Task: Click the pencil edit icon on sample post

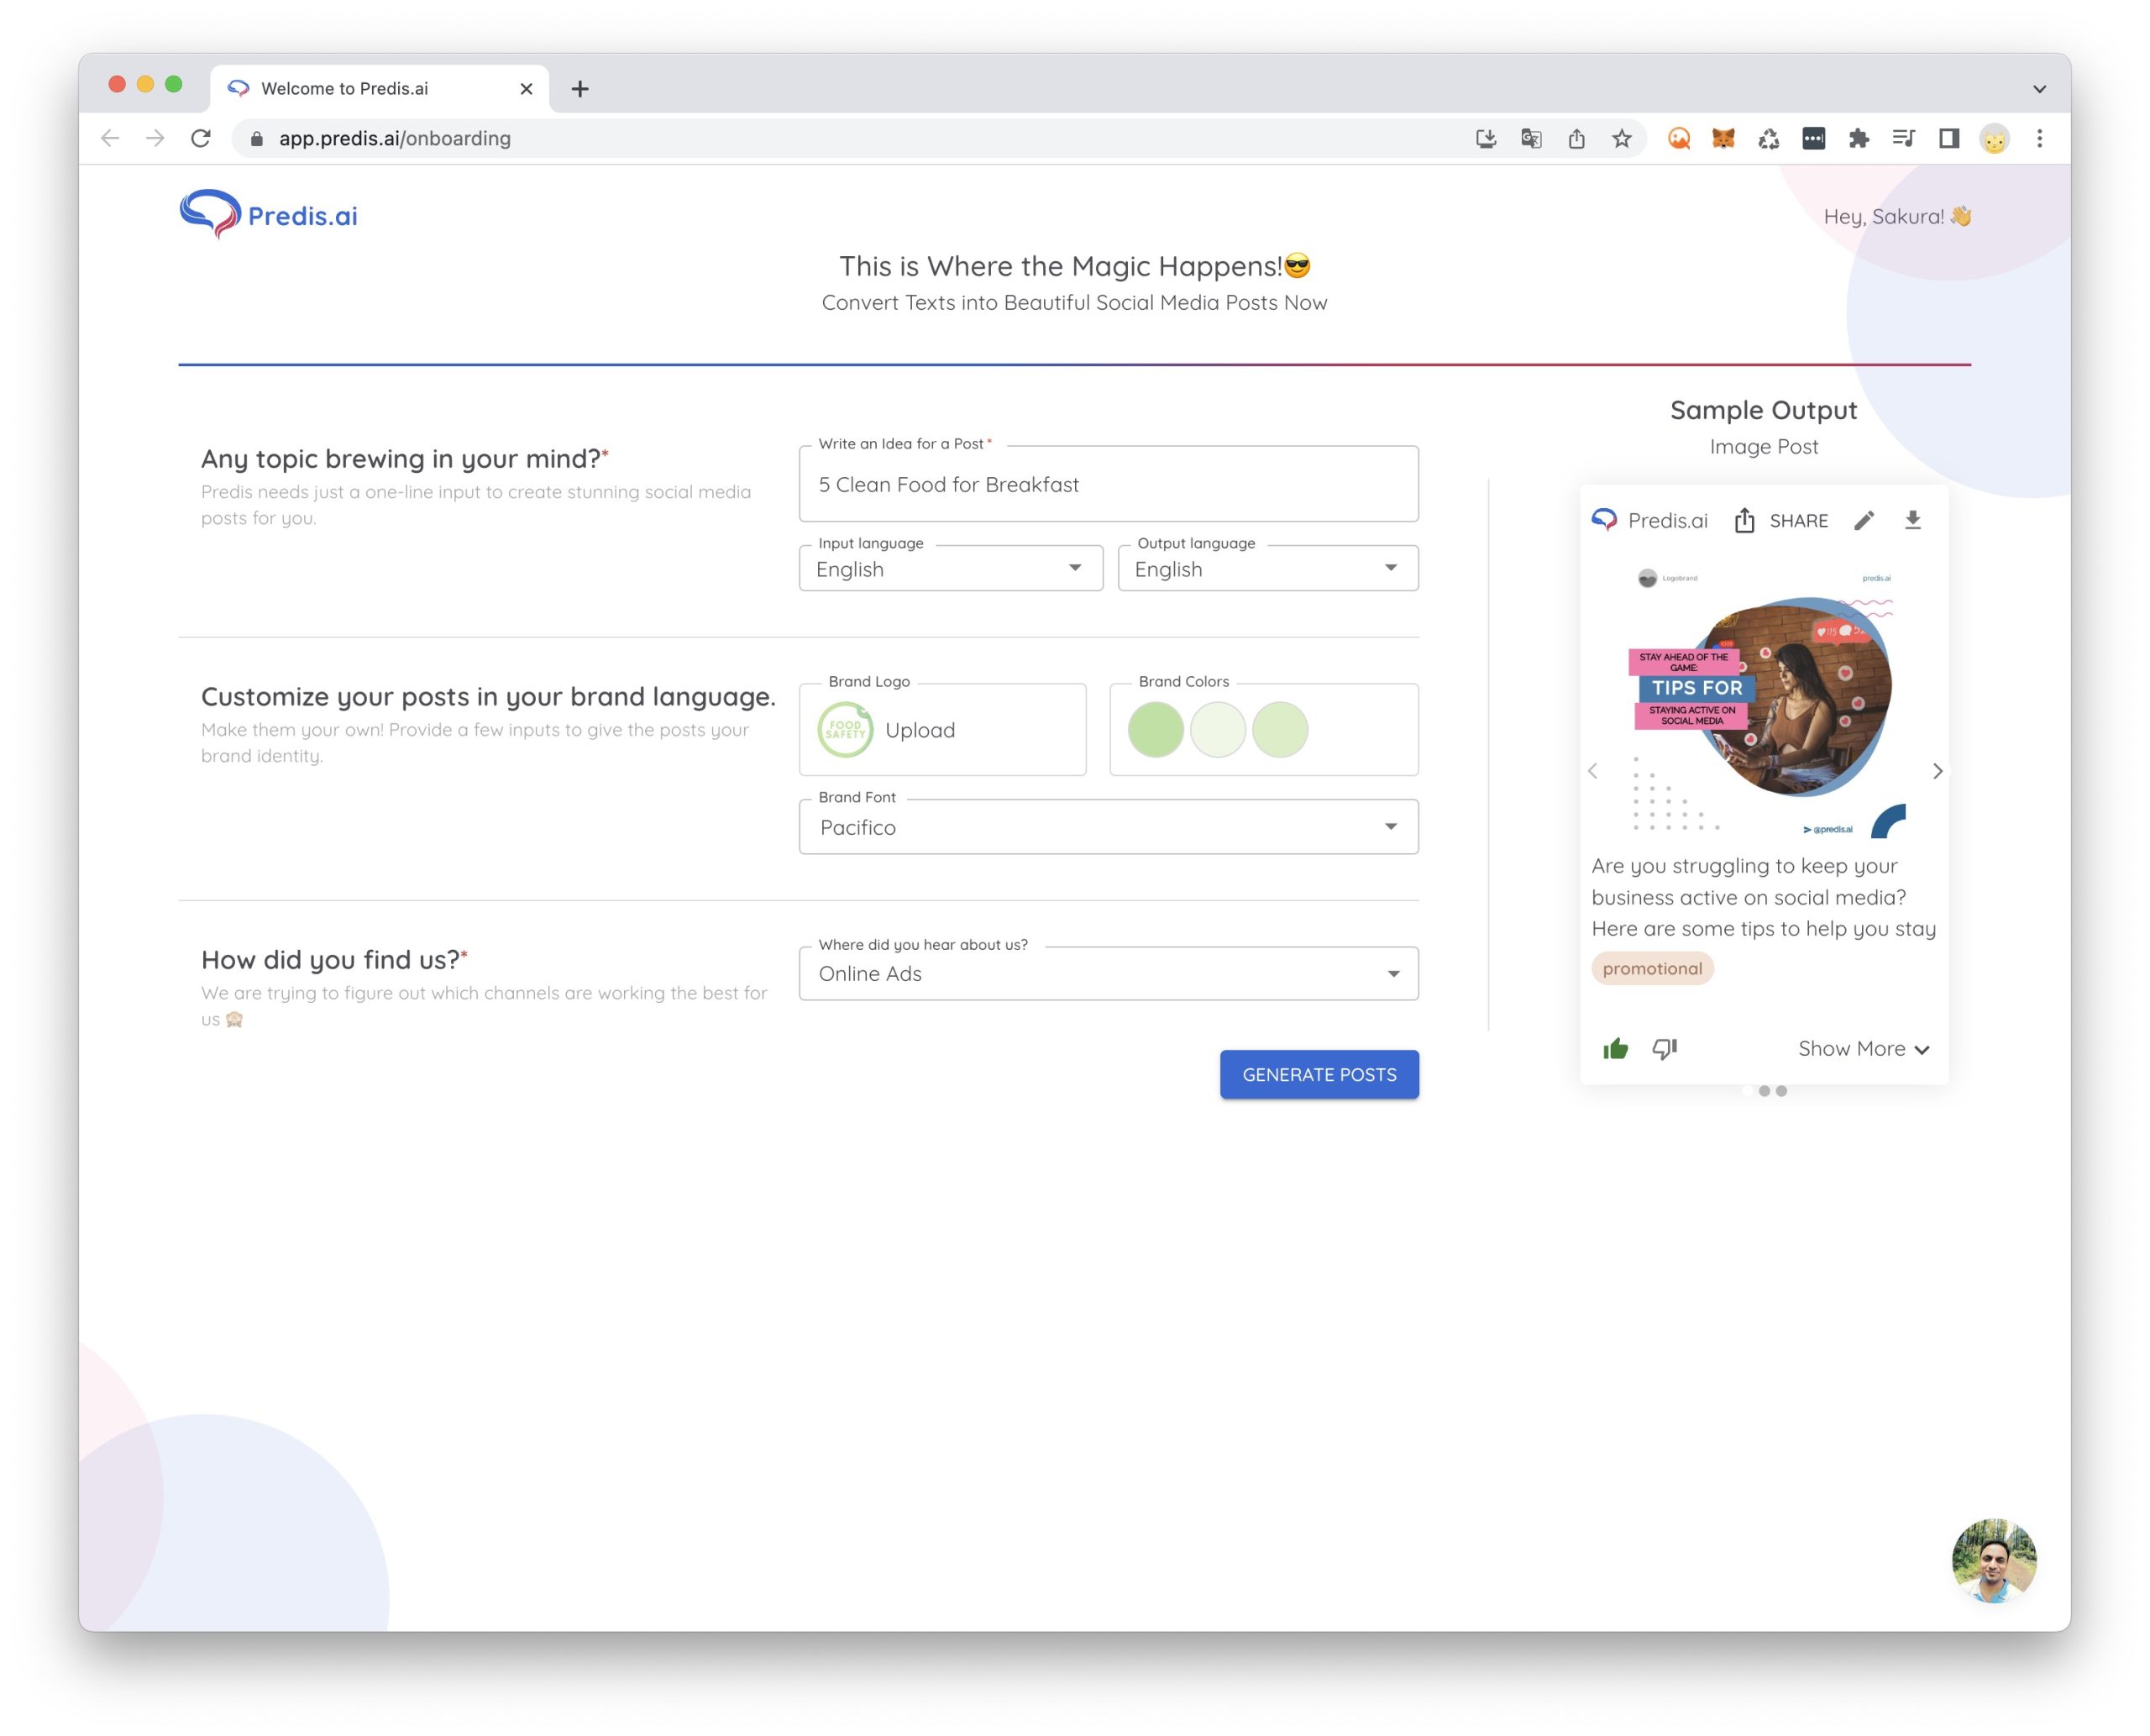Action: [x=1863, y=520]
